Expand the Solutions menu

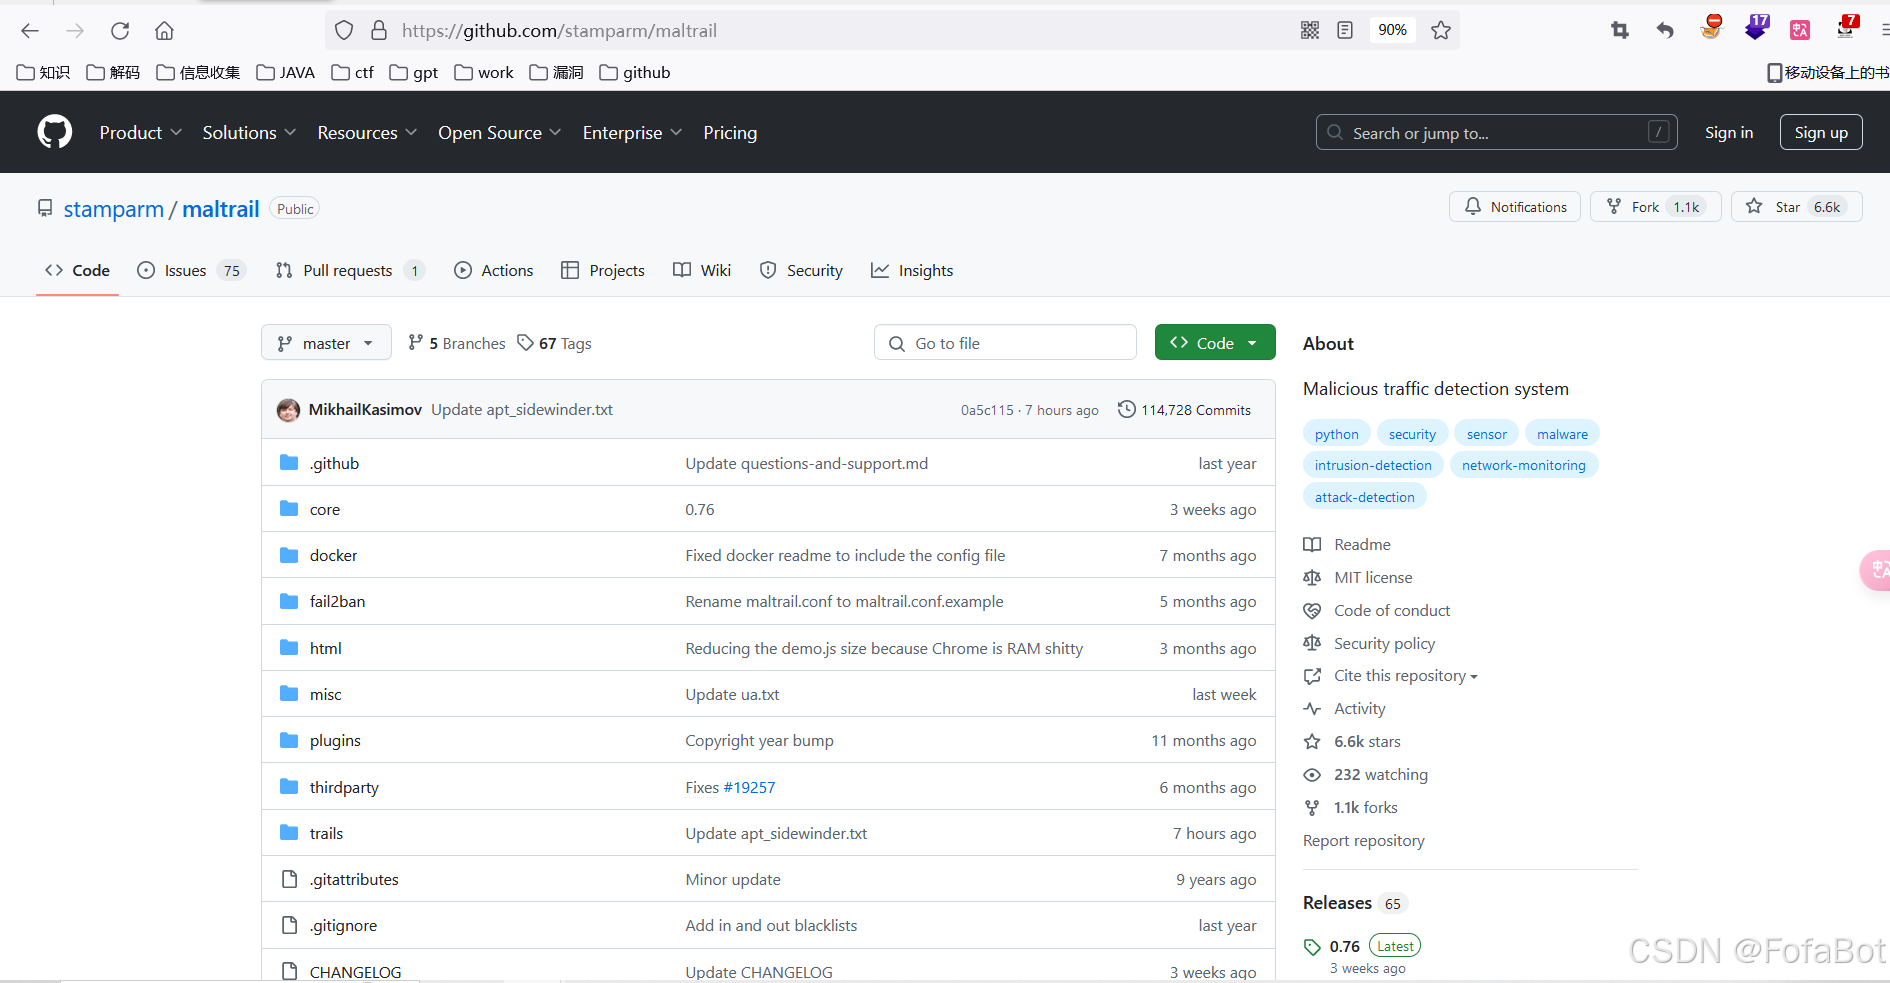click(249, 132)
